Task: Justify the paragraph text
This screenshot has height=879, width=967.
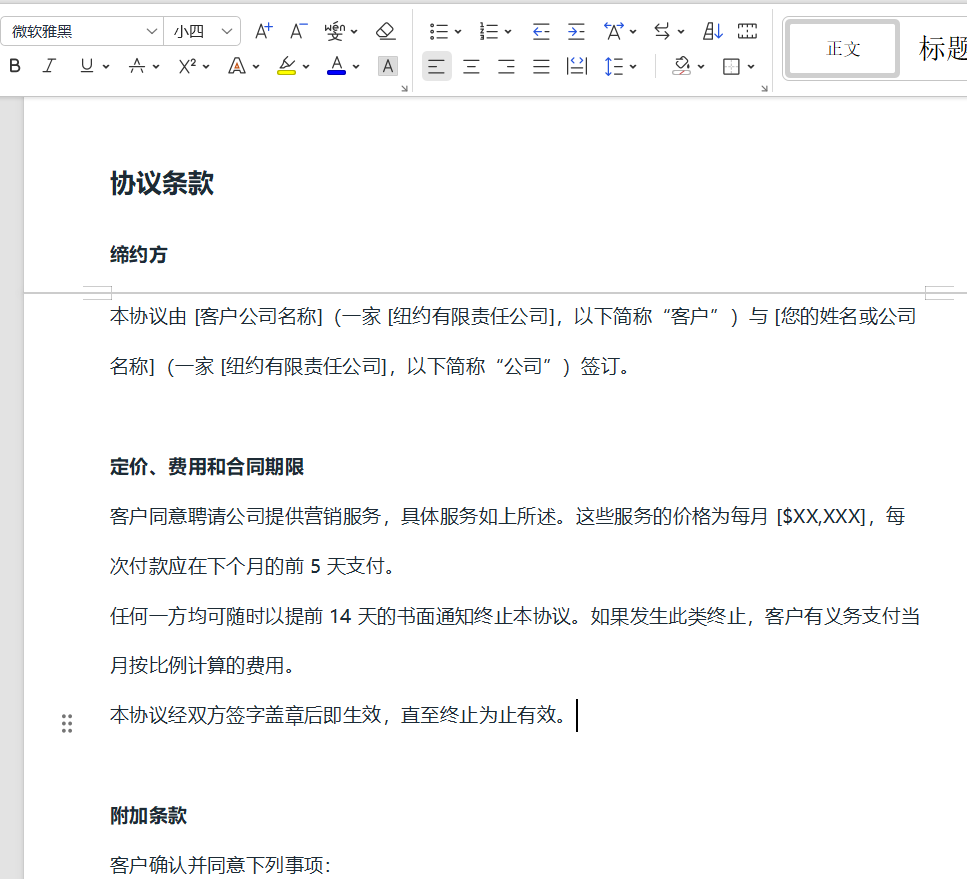Action: pos(541,67)
